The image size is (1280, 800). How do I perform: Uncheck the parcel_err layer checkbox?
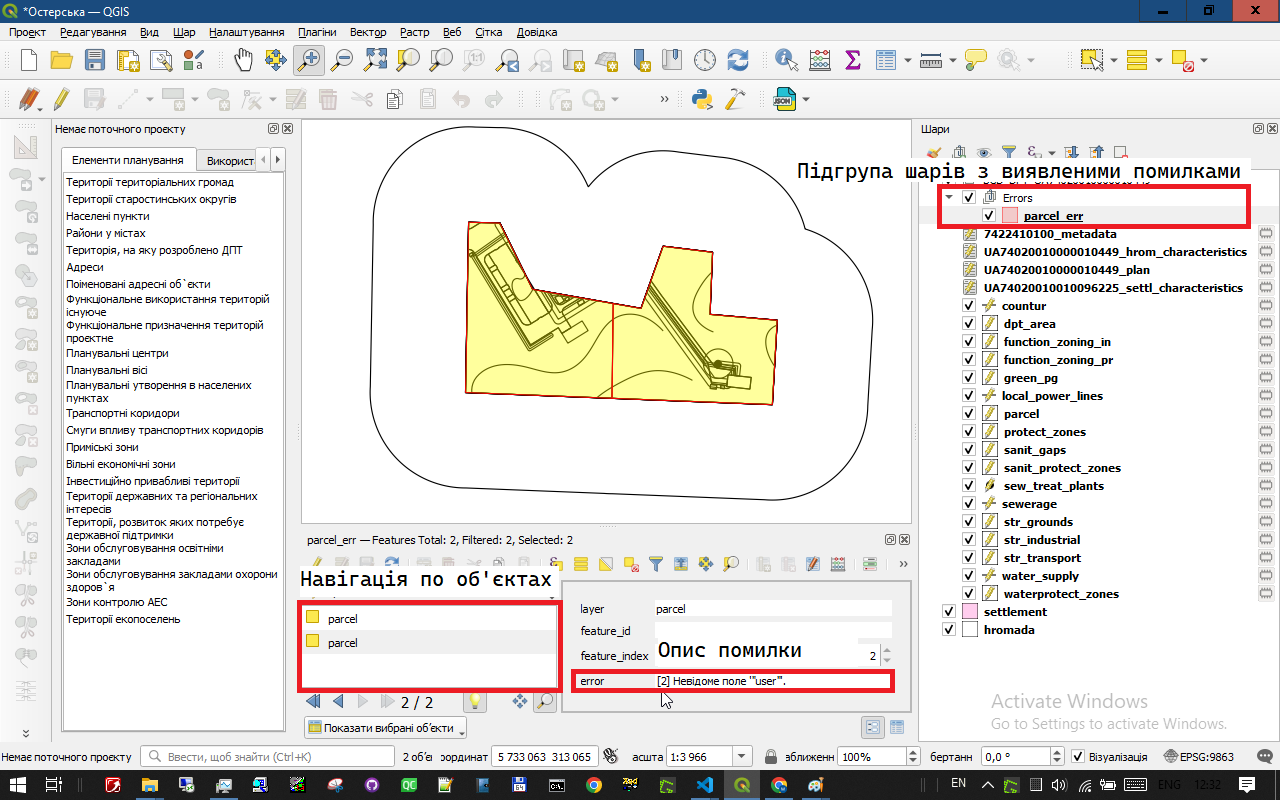[988, 216]
